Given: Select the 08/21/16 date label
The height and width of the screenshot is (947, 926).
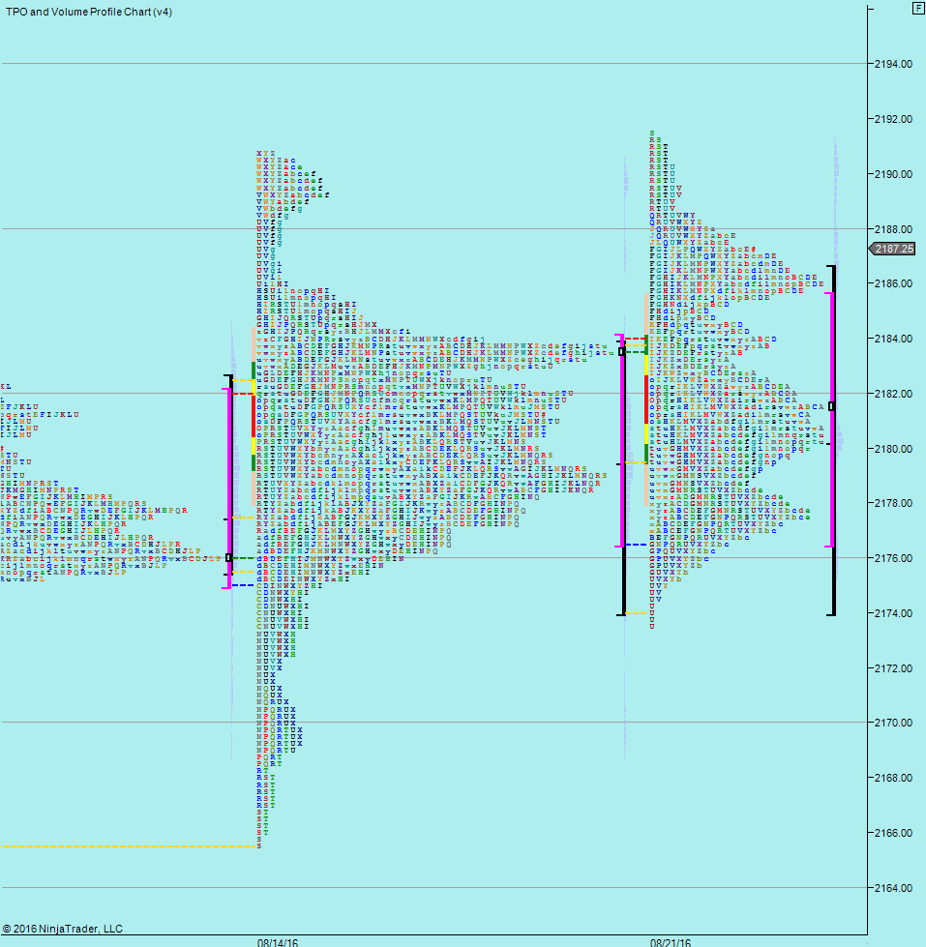Looking at the screenshot, I should tap(670, 941).
